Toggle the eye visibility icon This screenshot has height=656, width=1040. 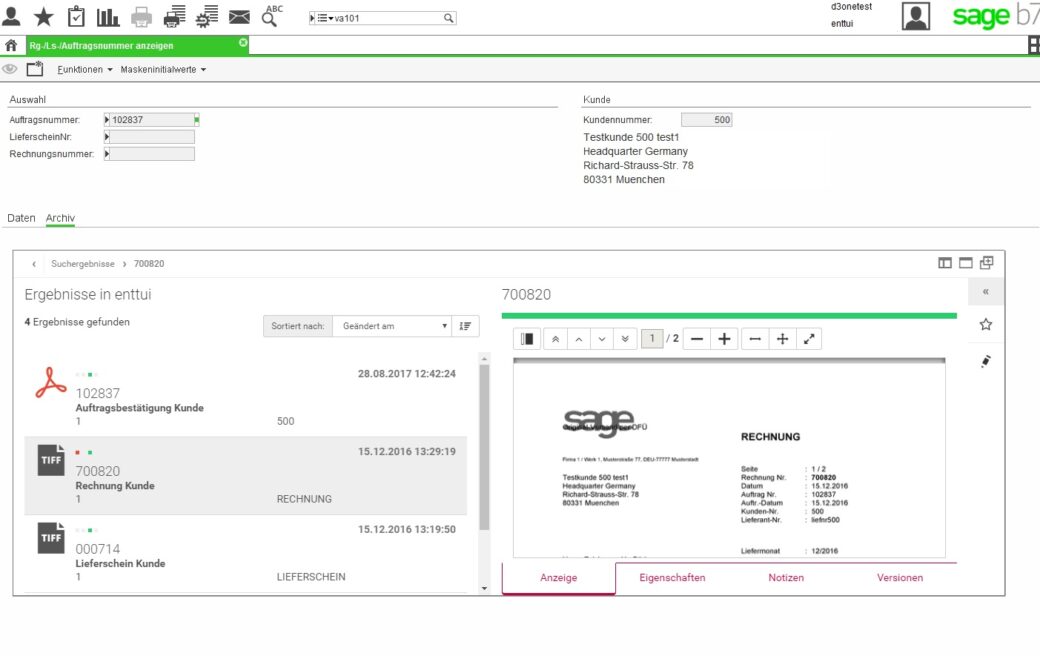pyautogui.click(x=9, y=69)
